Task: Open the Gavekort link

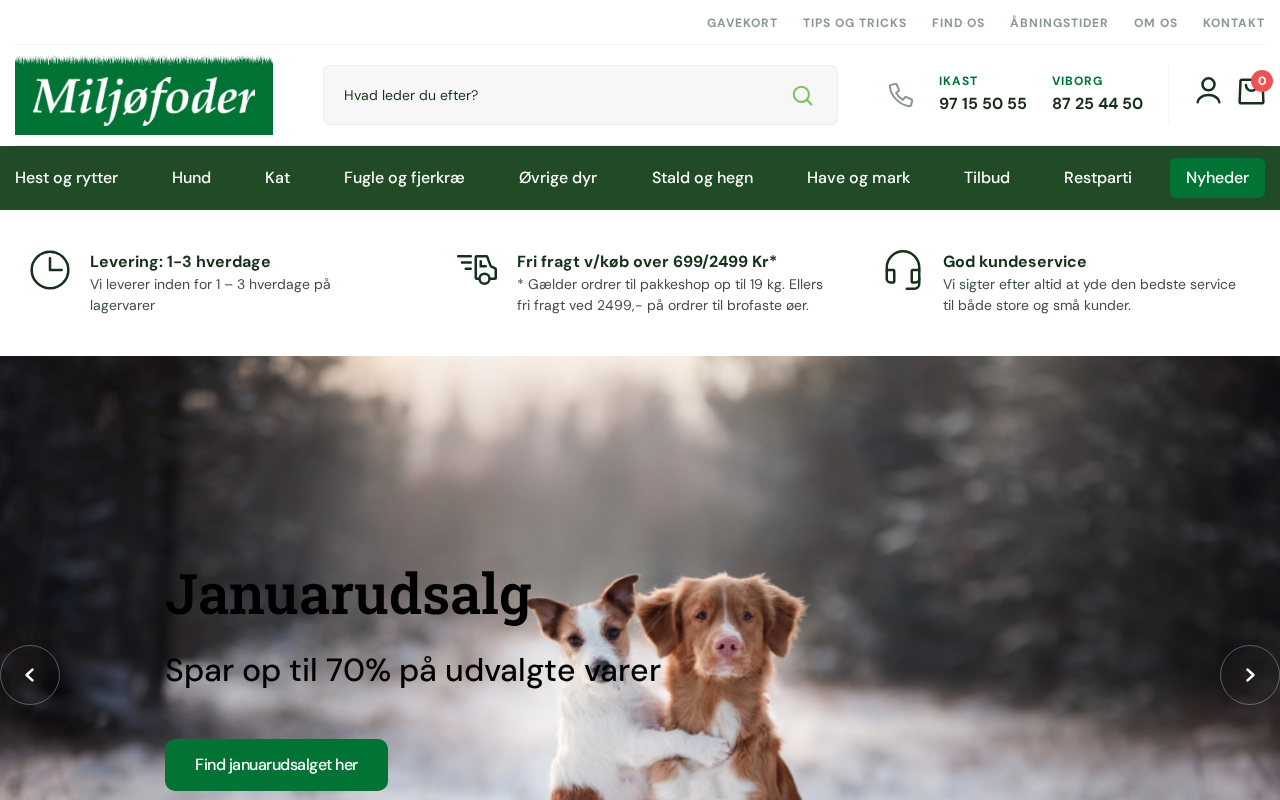Action: coord(742,23)
